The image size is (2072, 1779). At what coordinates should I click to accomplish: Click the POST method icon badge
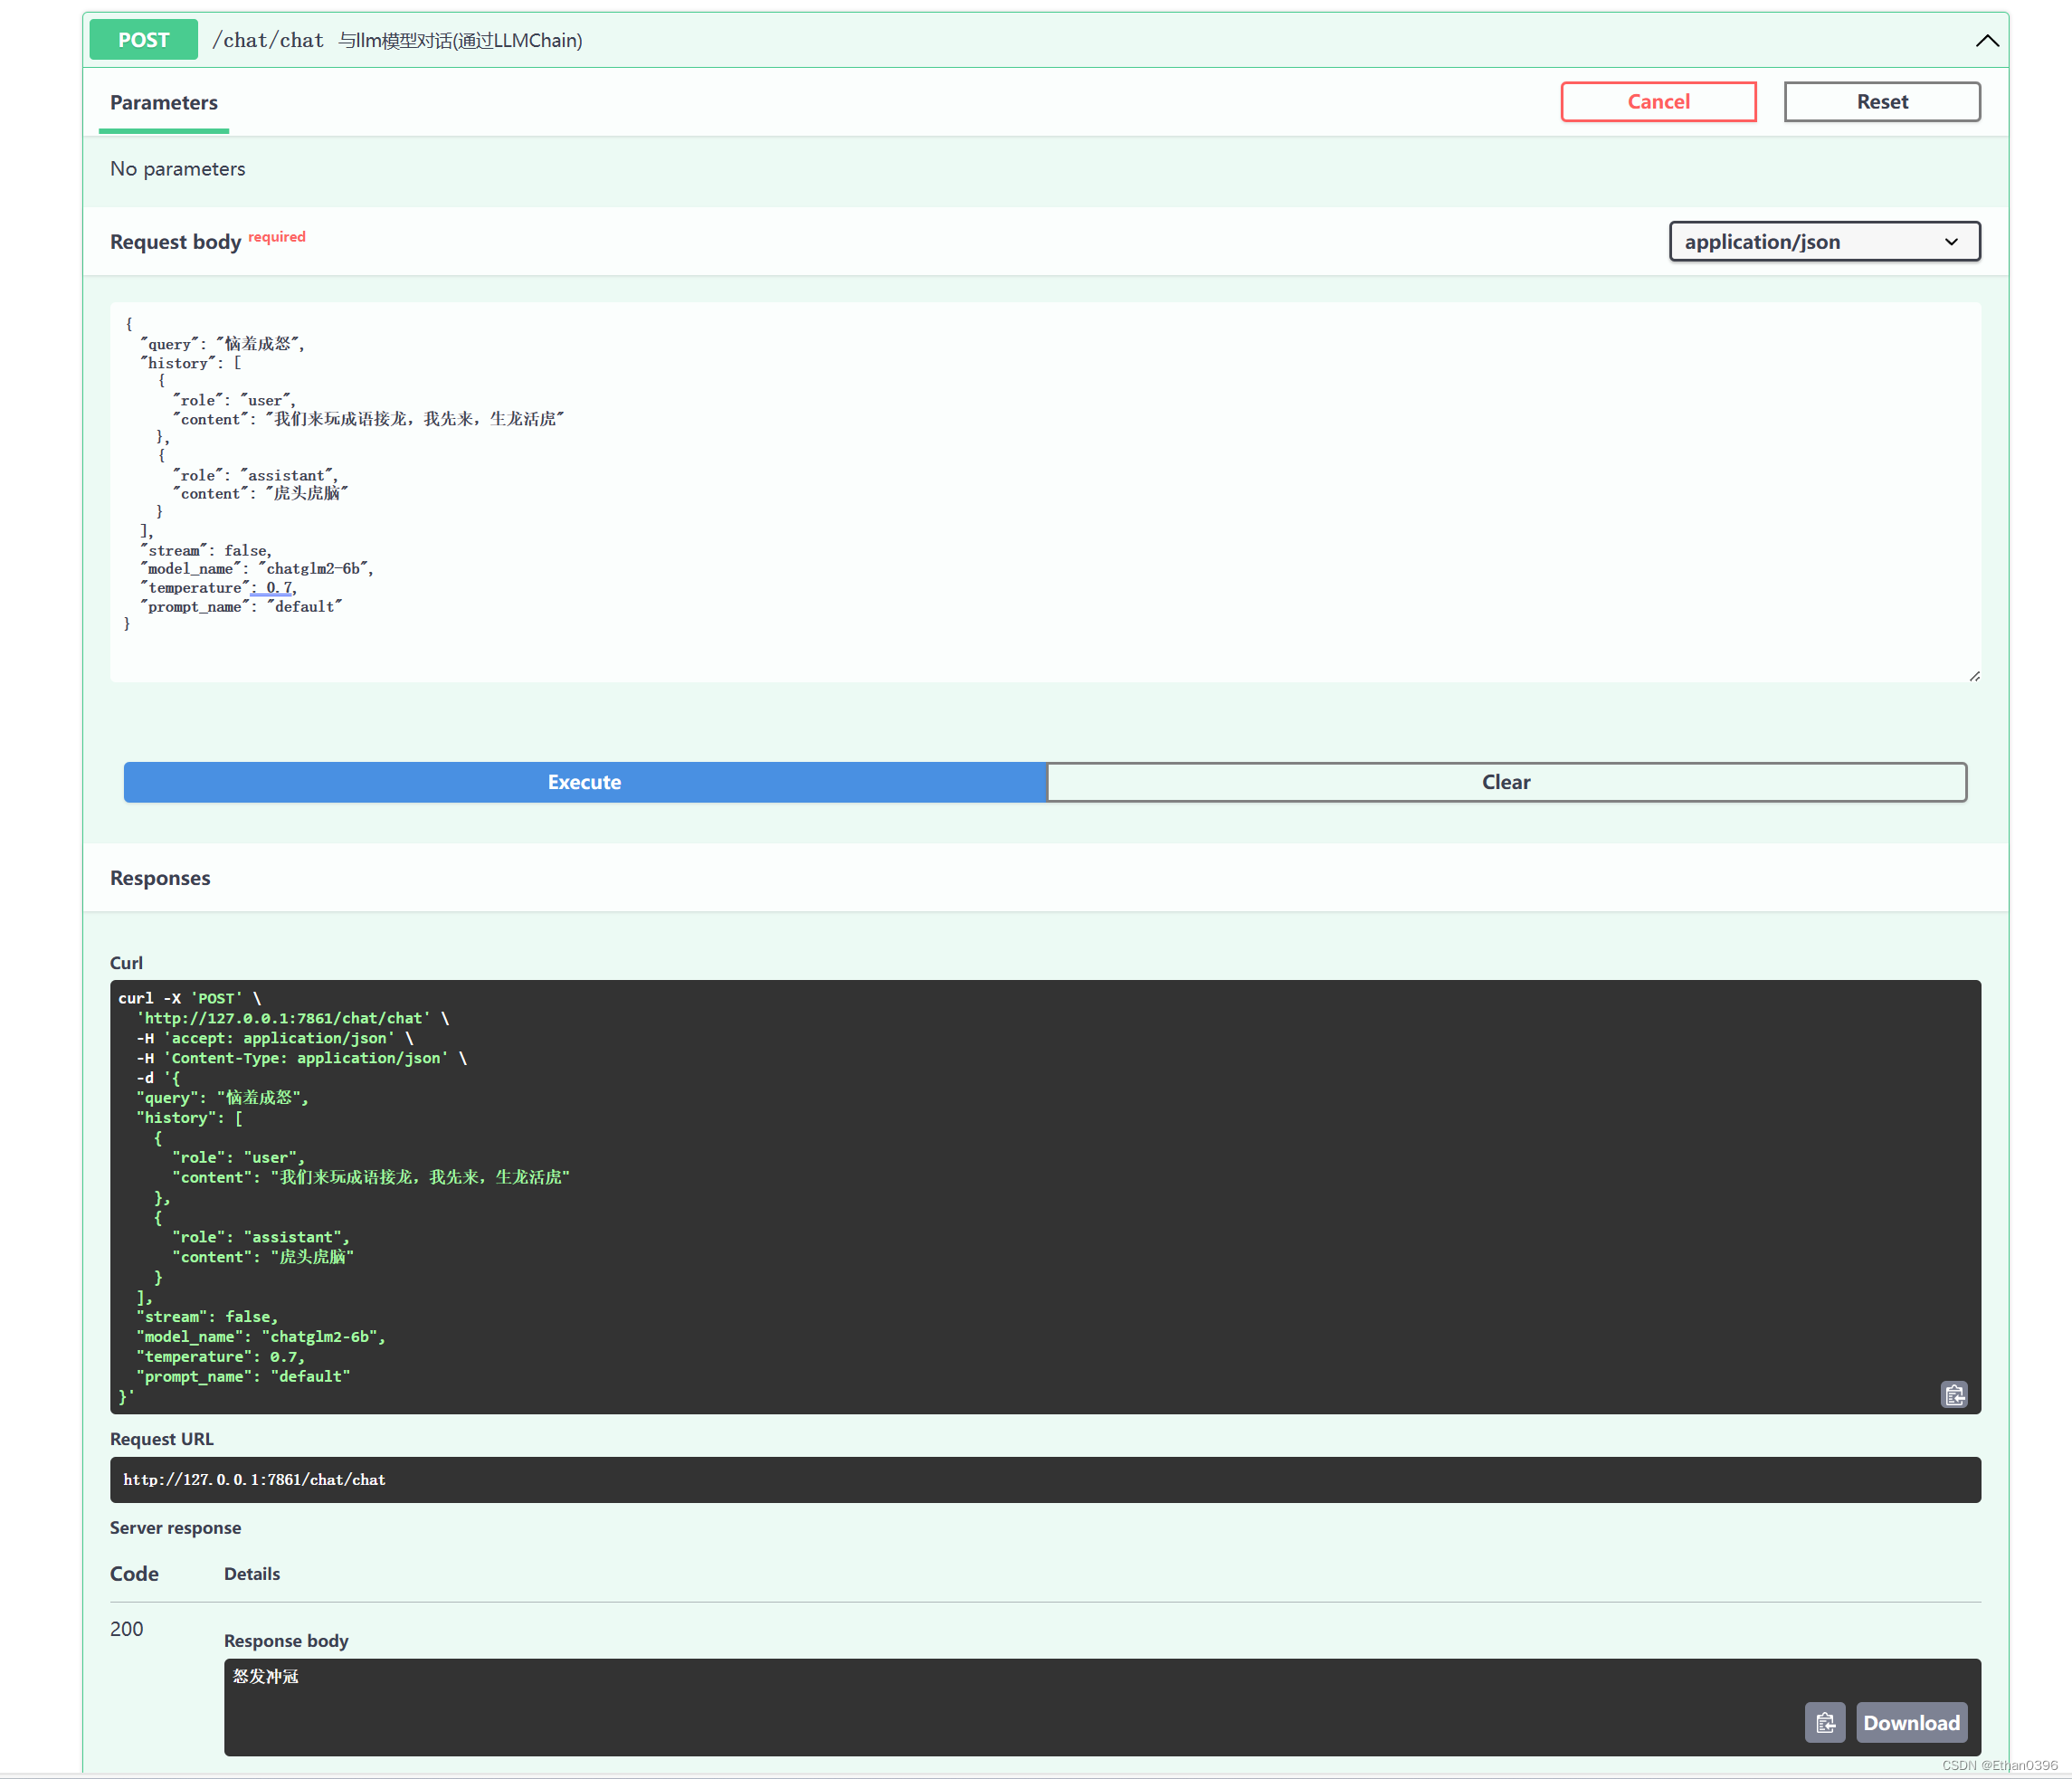pyautogui.click(x=147, y=41)
